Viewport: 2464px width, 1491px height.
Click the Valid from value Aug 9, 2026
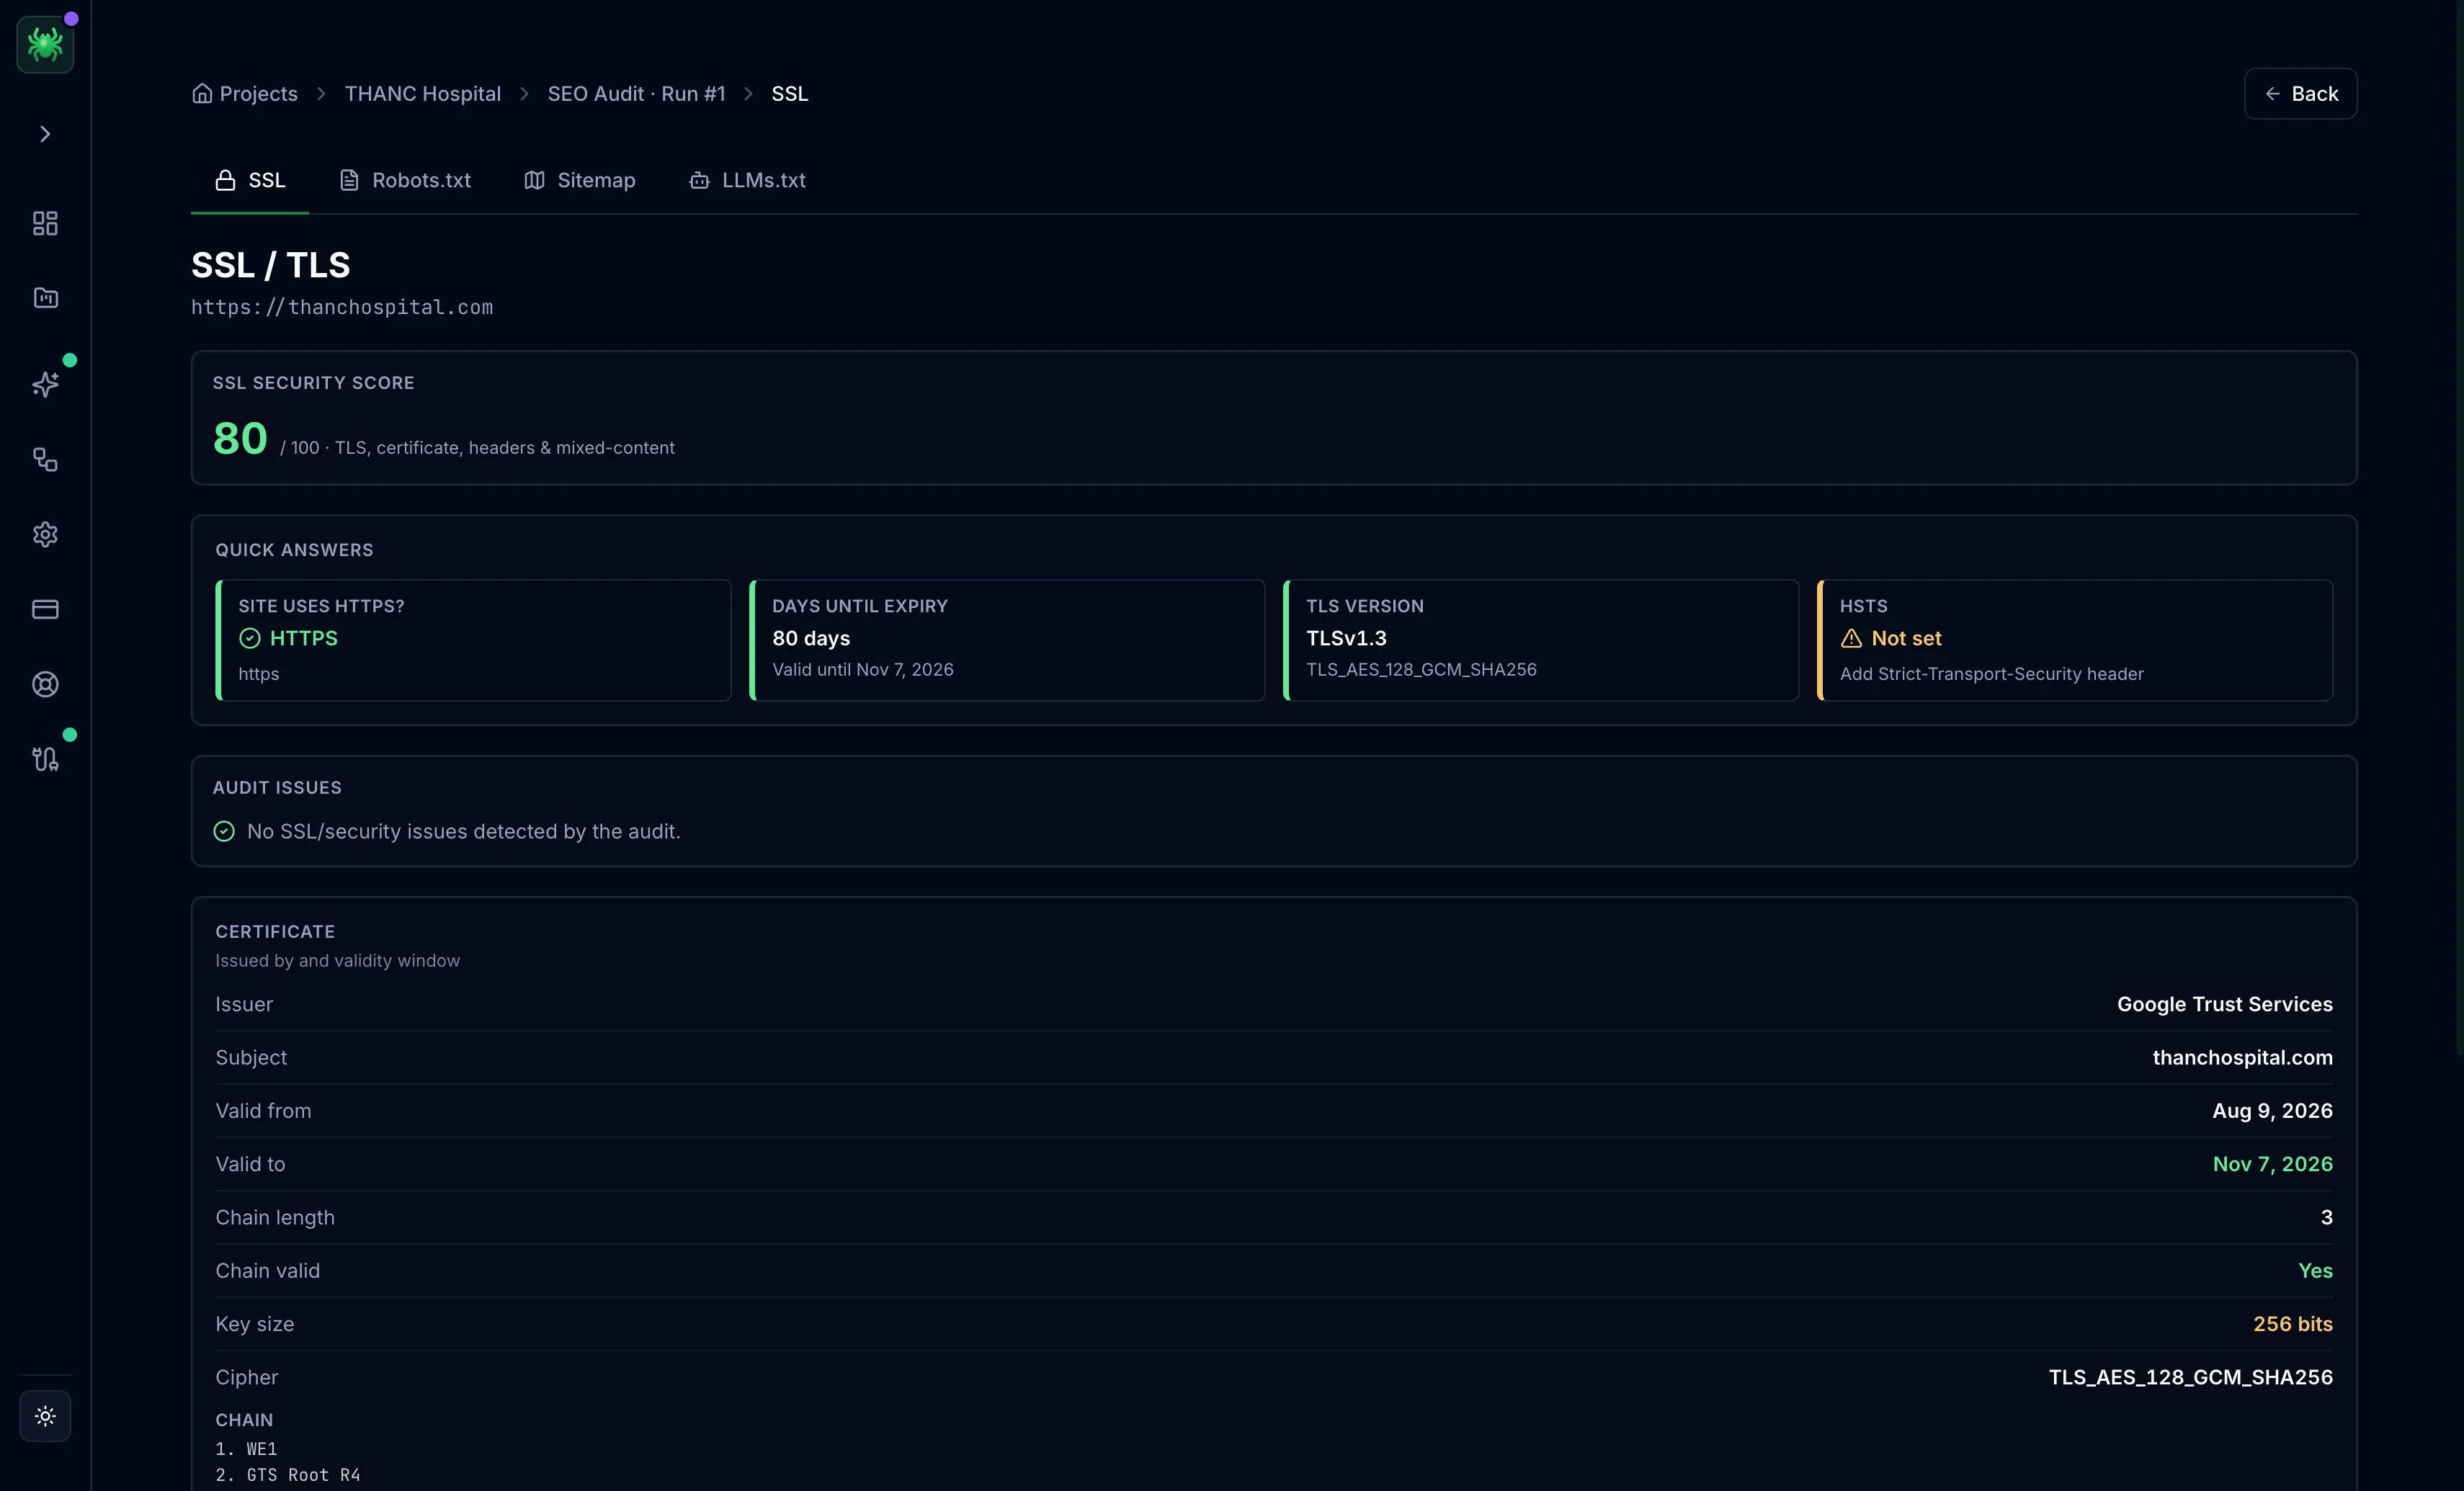tap(2272, 1111)
